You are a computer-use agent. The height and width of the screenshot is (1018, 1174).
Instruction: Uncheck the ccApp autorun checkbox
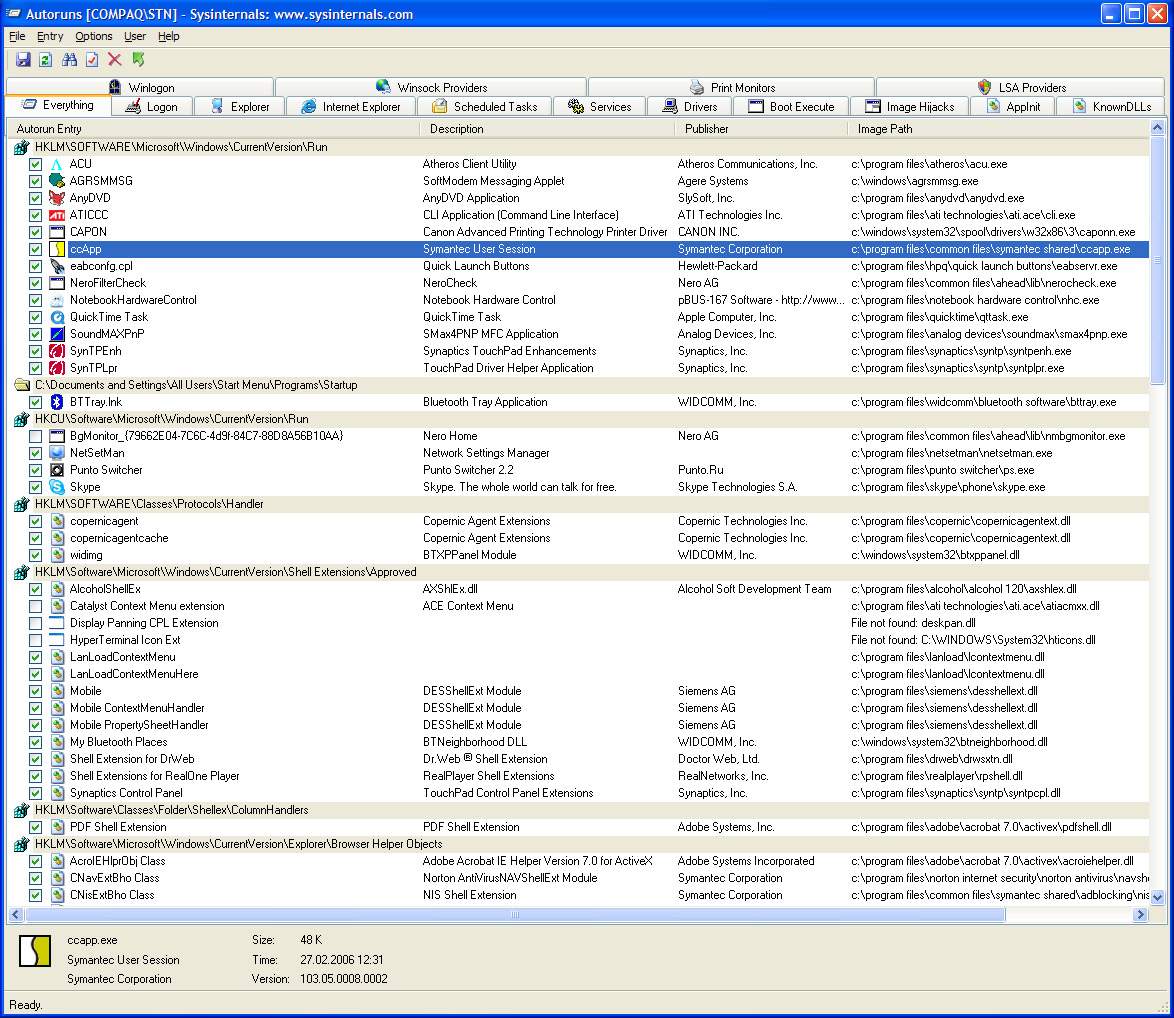(x=35, y=249)
